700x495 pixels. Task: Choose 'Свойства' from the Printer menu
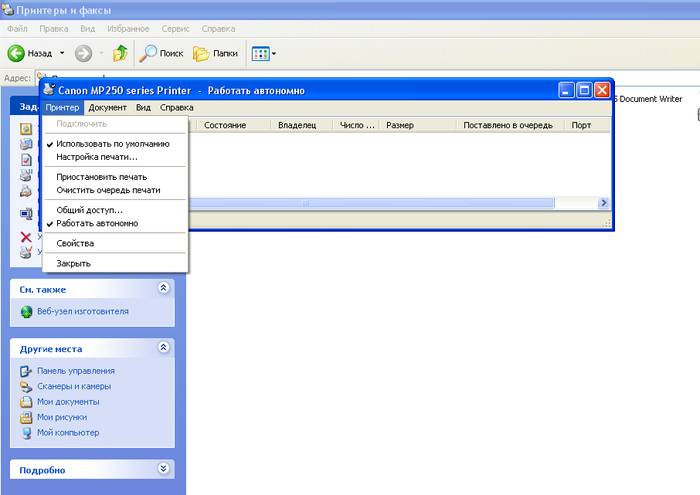[75, 243]
